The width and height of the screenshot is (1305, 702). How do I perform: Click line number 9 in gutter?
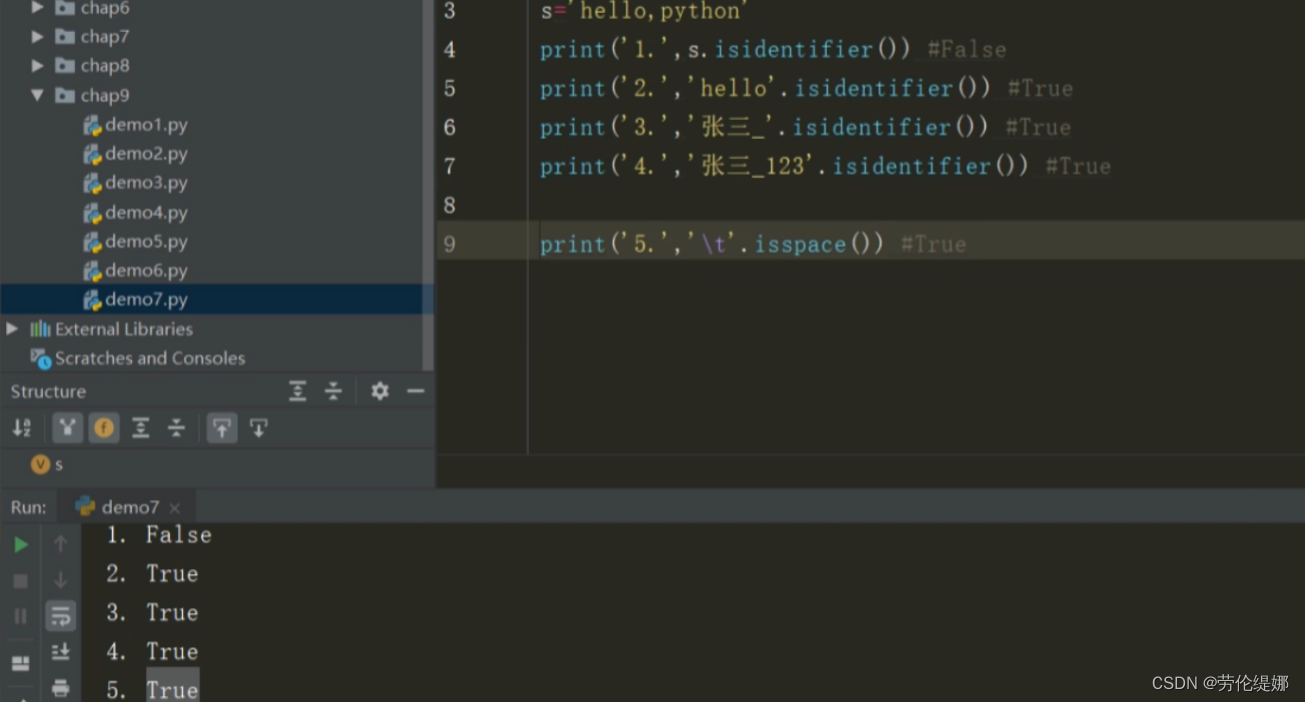[450, 244]
